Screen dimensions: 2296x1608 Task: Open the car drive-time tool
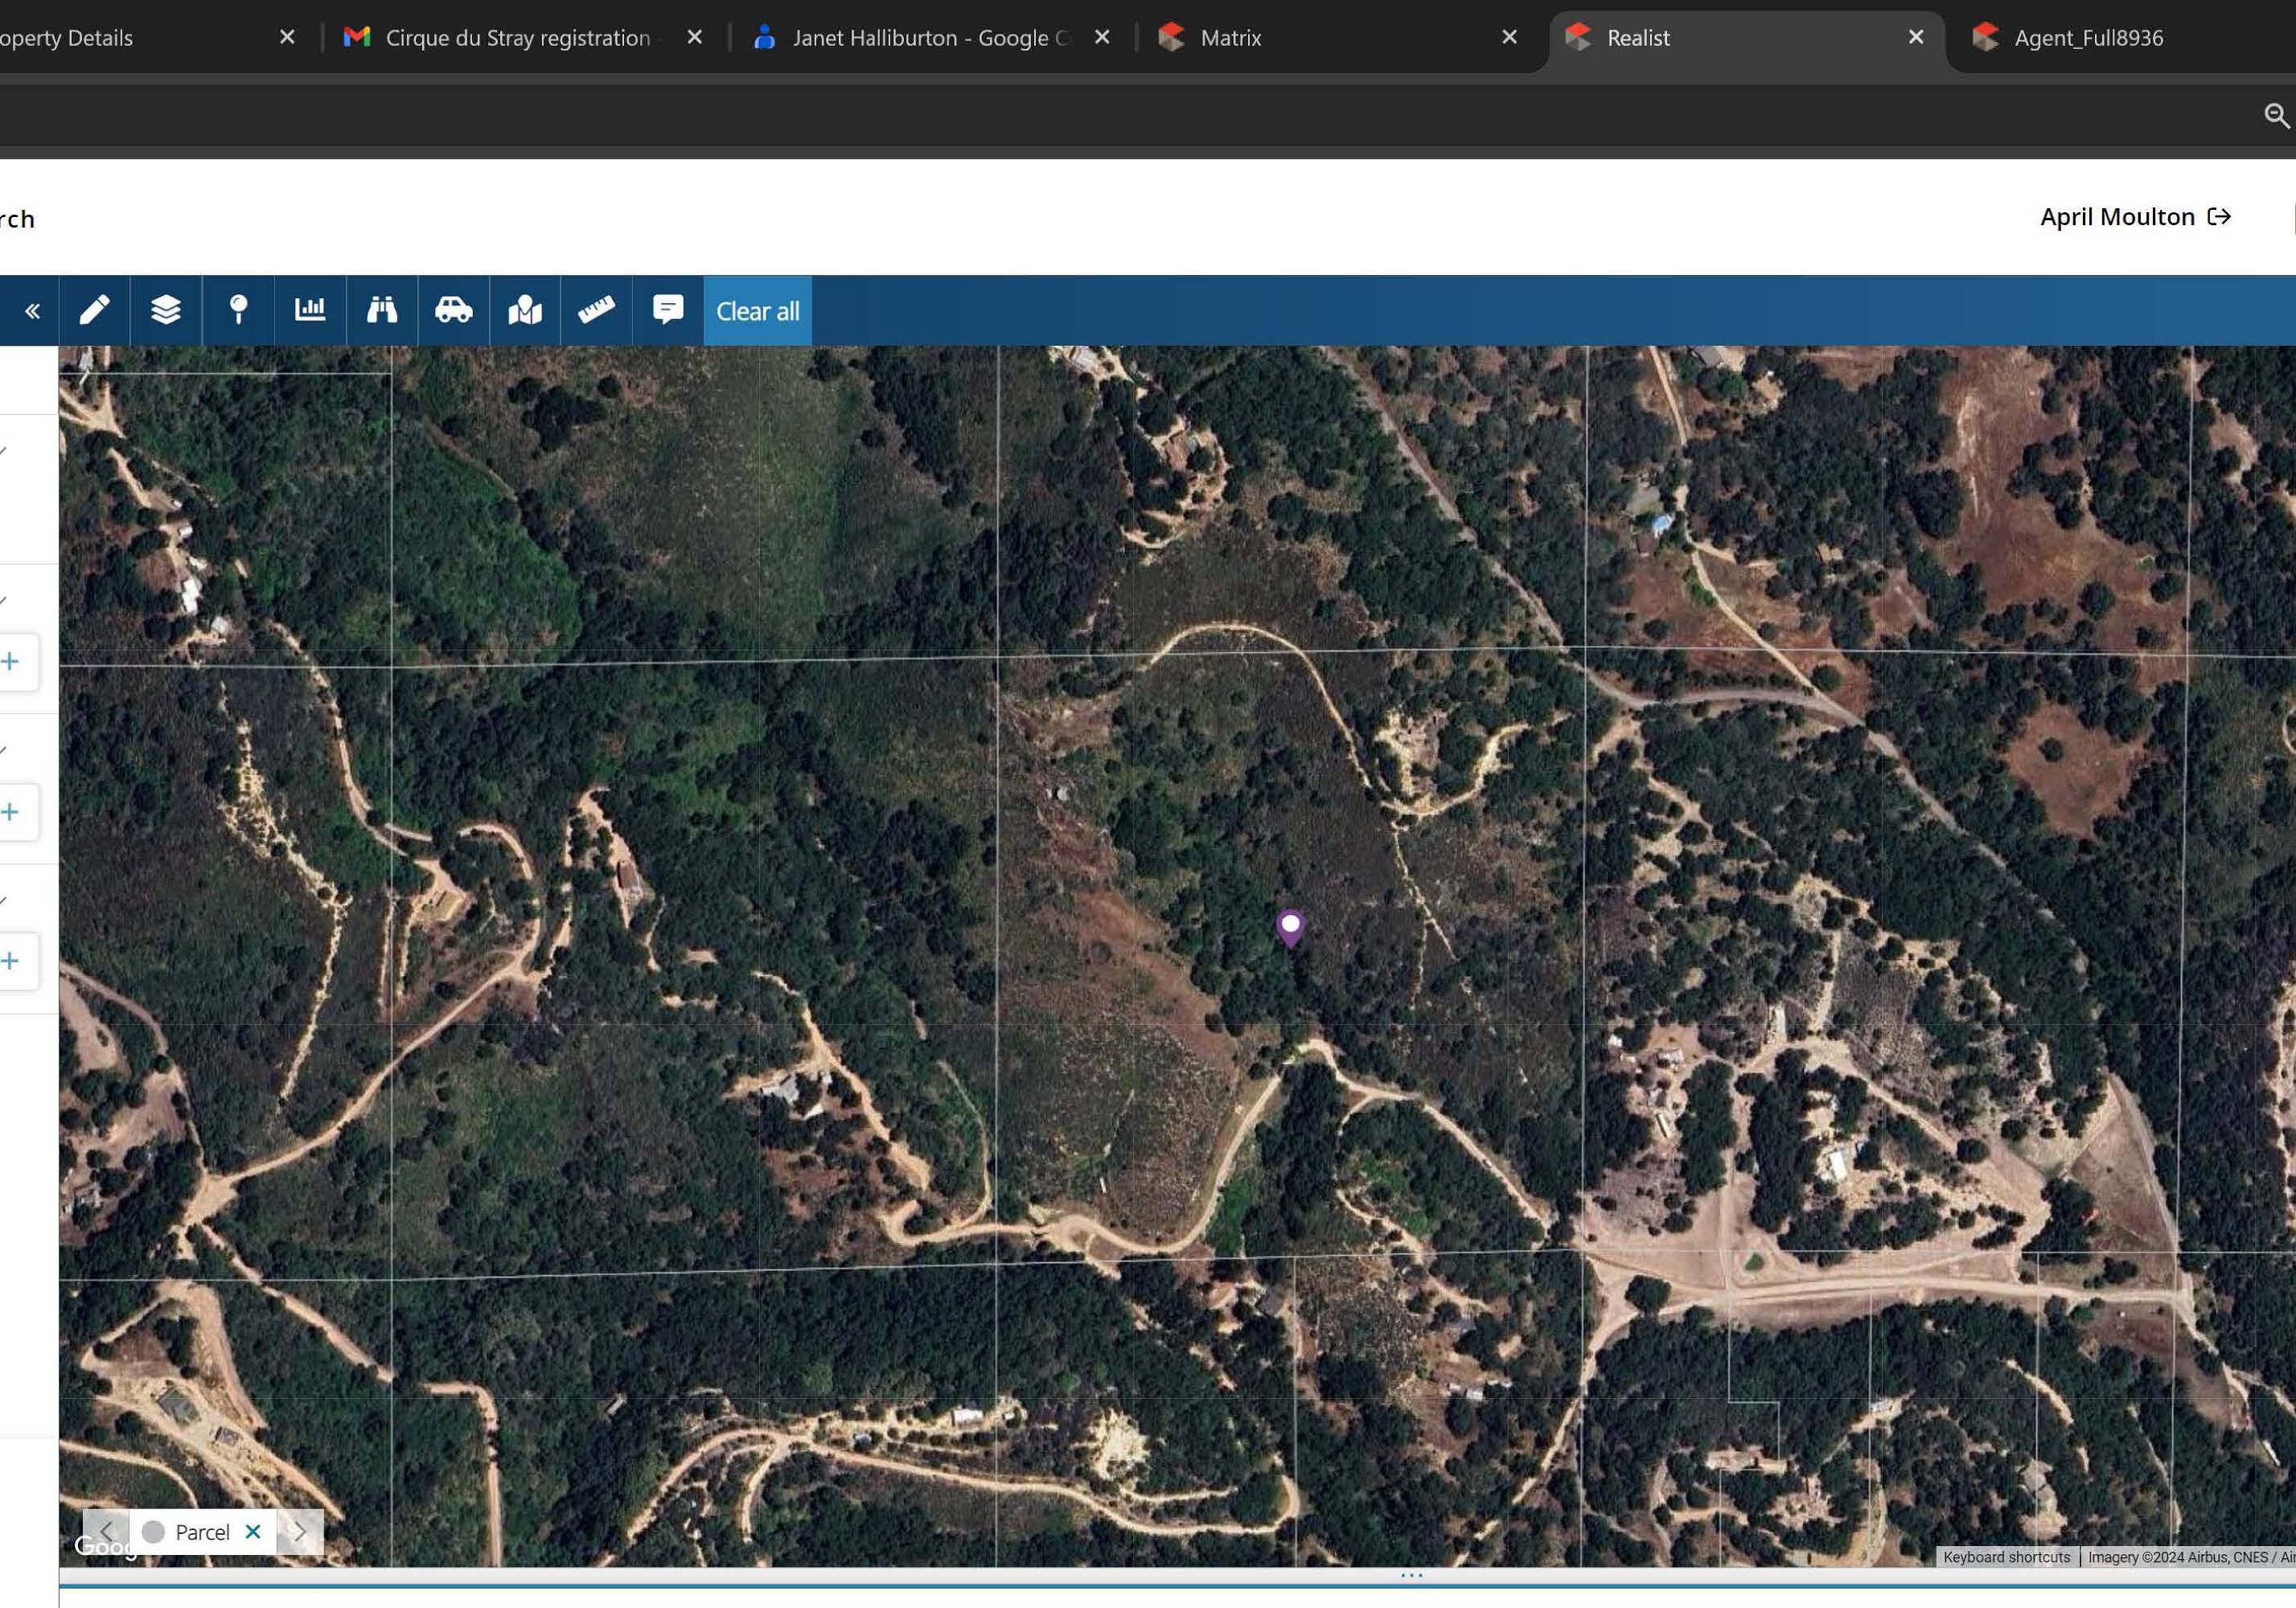coord(453,311)
